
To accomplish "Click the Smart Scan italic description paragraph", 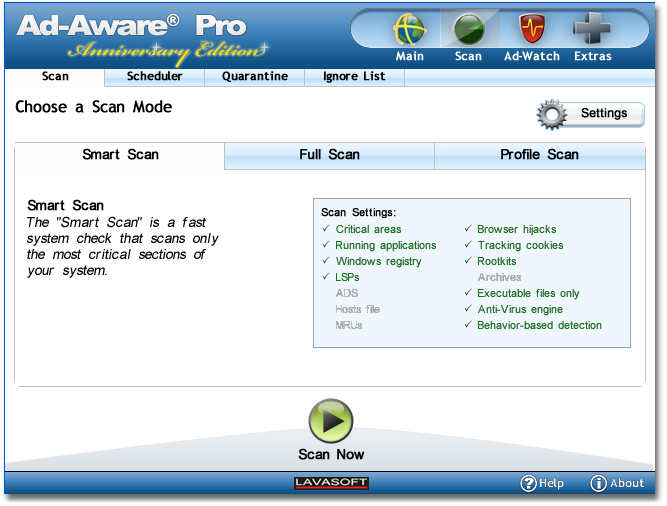I will 123,247.
